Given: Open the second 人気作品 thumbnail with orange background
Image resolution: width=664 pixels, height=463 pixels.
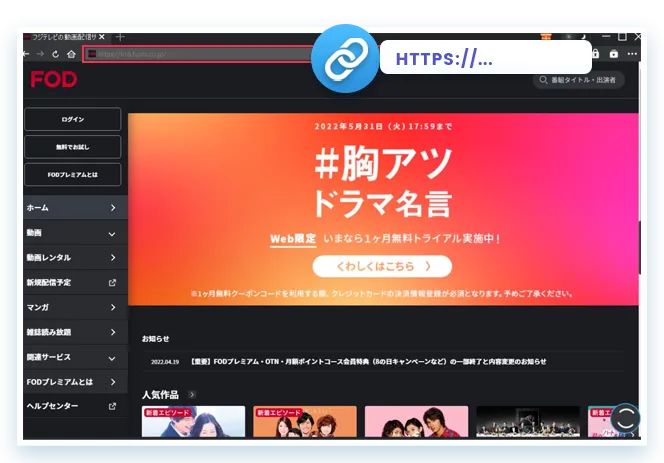Looking at the screenshot, I should 305,421.
